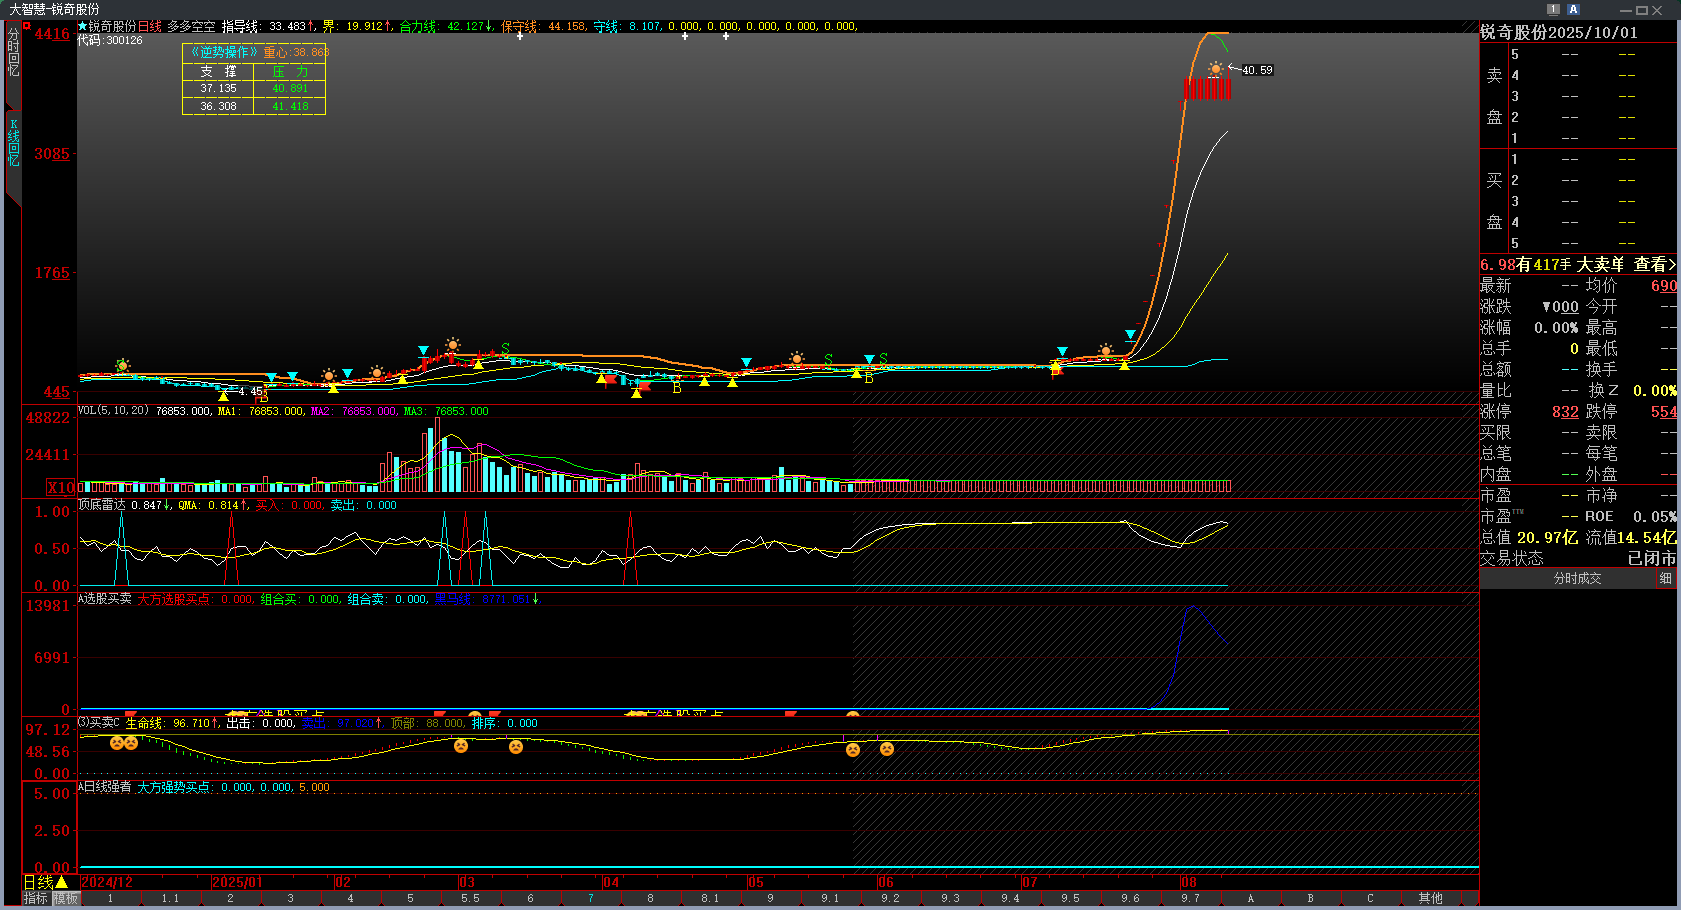Switch to template tab A

pos(1250,898)
